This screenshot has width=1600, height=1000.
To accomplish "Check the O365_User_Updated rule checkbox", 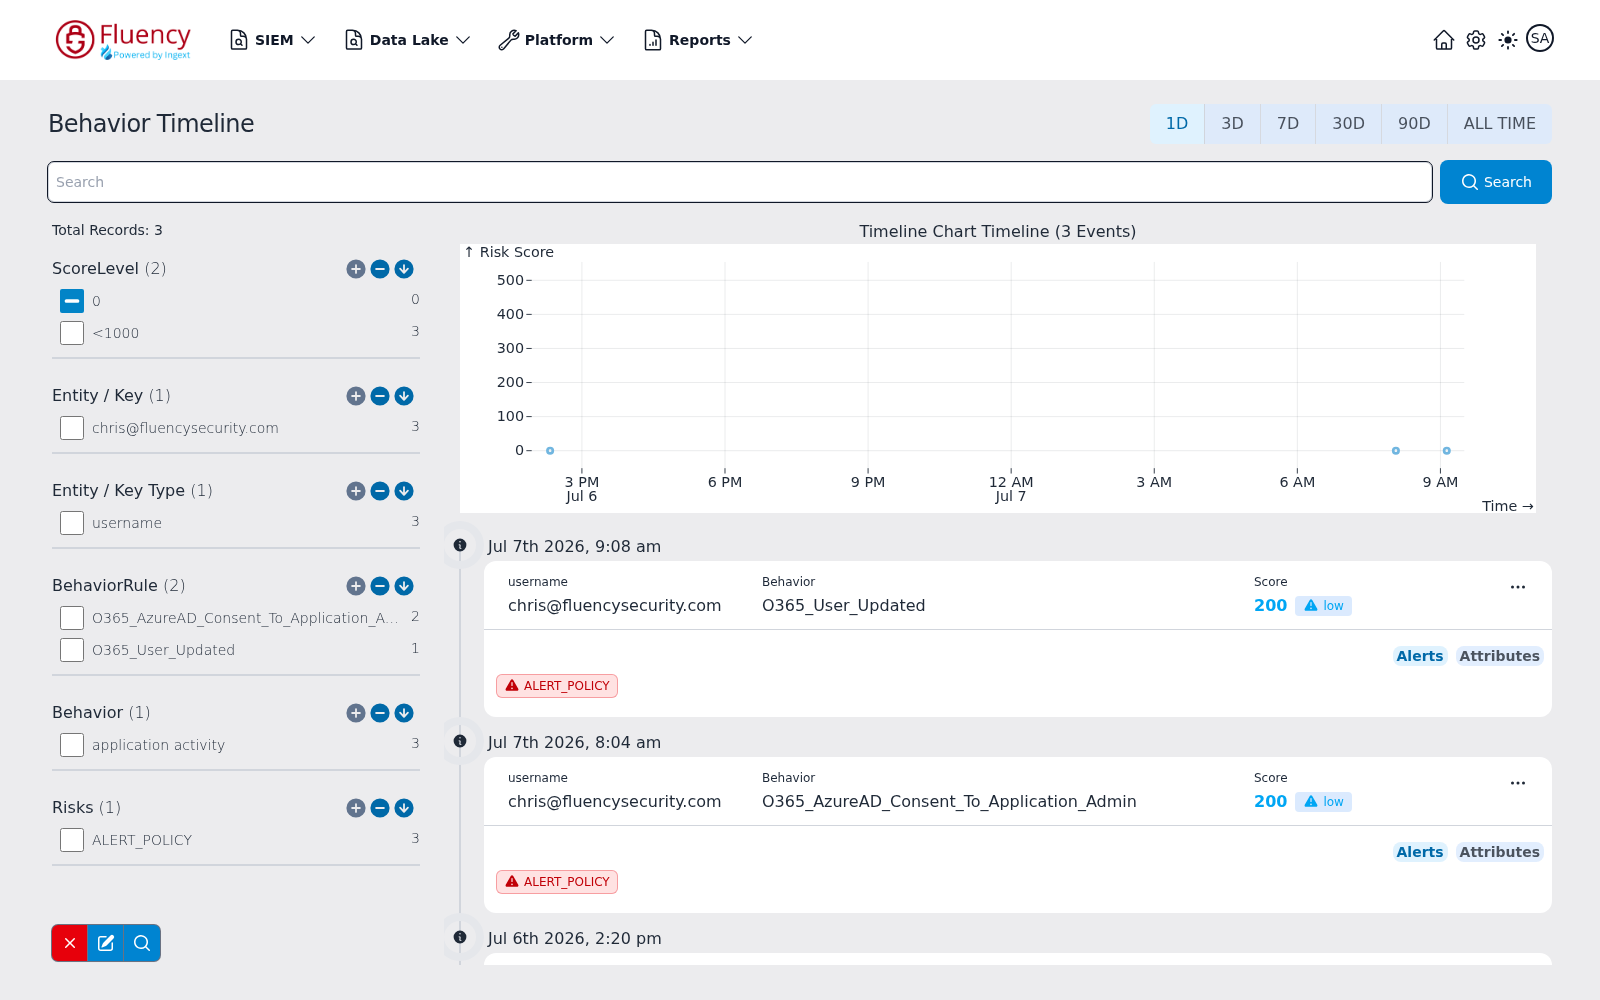I will 72,650.
